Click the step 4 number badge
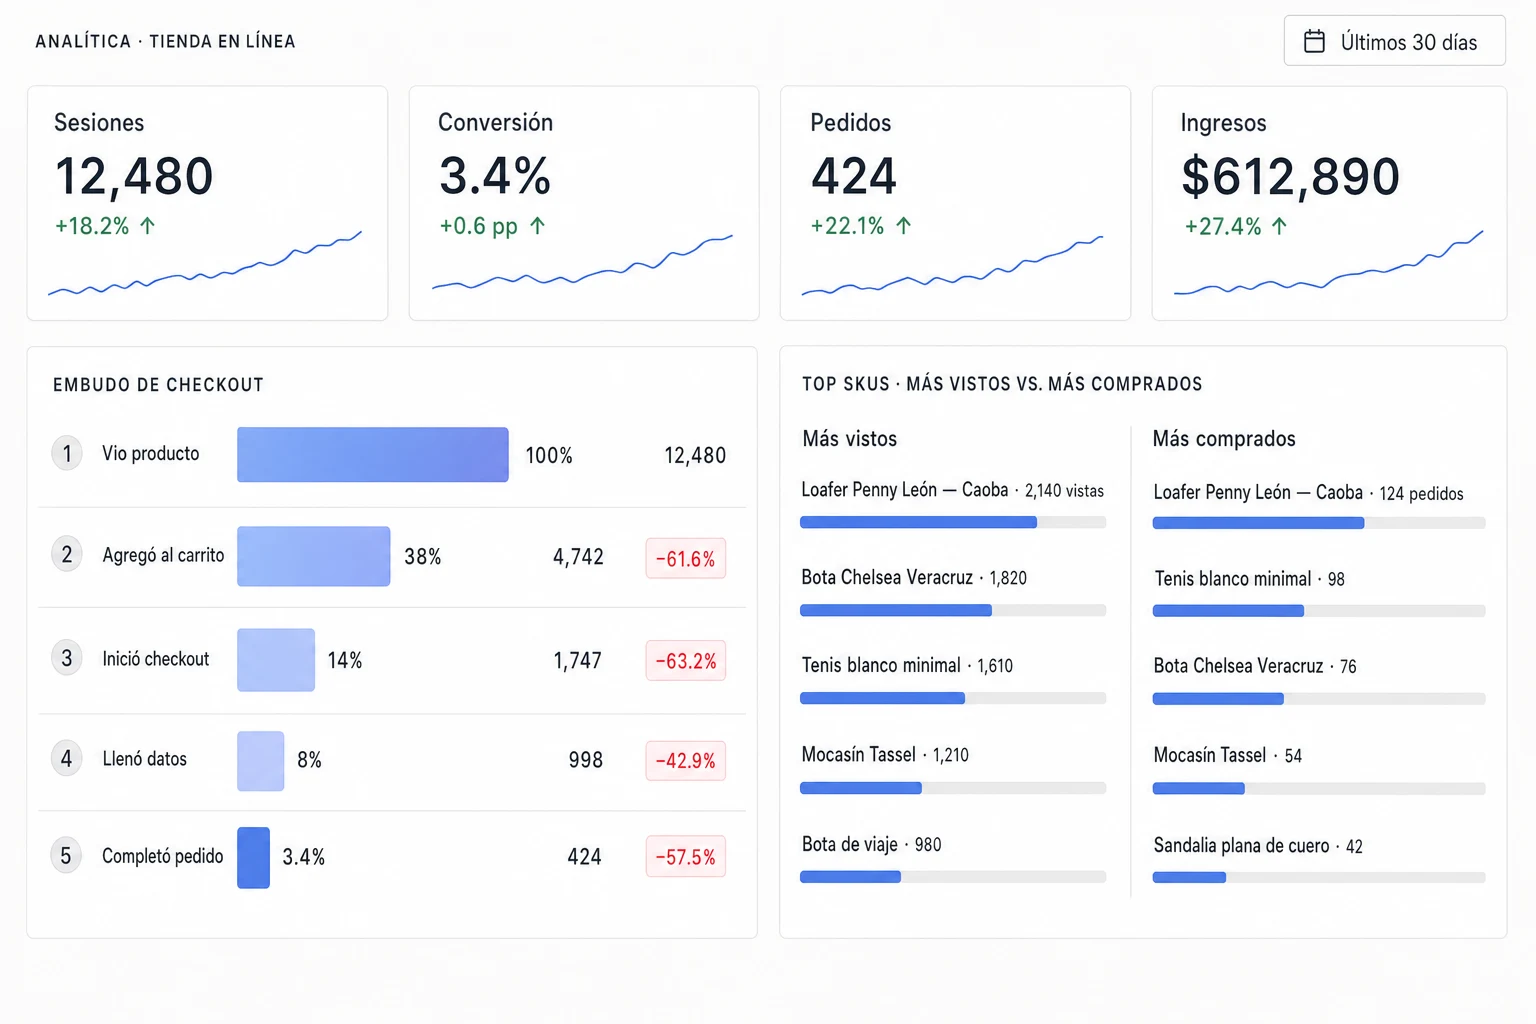1536x1024 pixels. [x=67, y=758]
